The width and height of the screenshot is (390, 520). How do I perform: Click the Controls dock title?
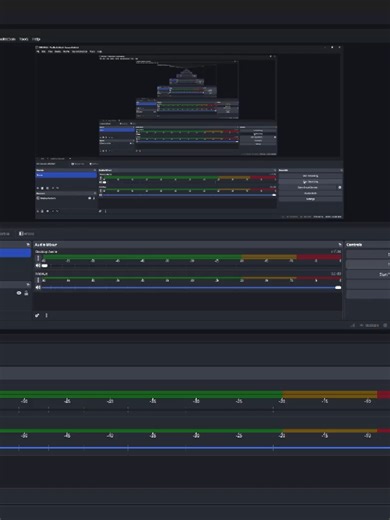tap(354, 245)
